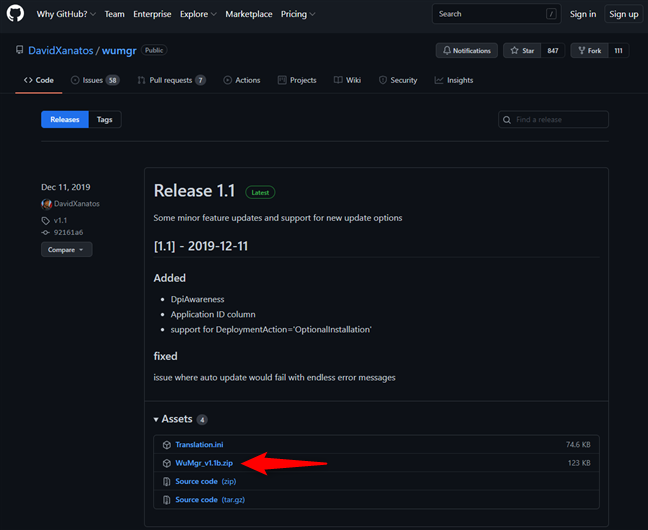Viewport: 648px width, 530px height.
Task: Click the commit icon beside 92161a6
Action: (45, 232)
